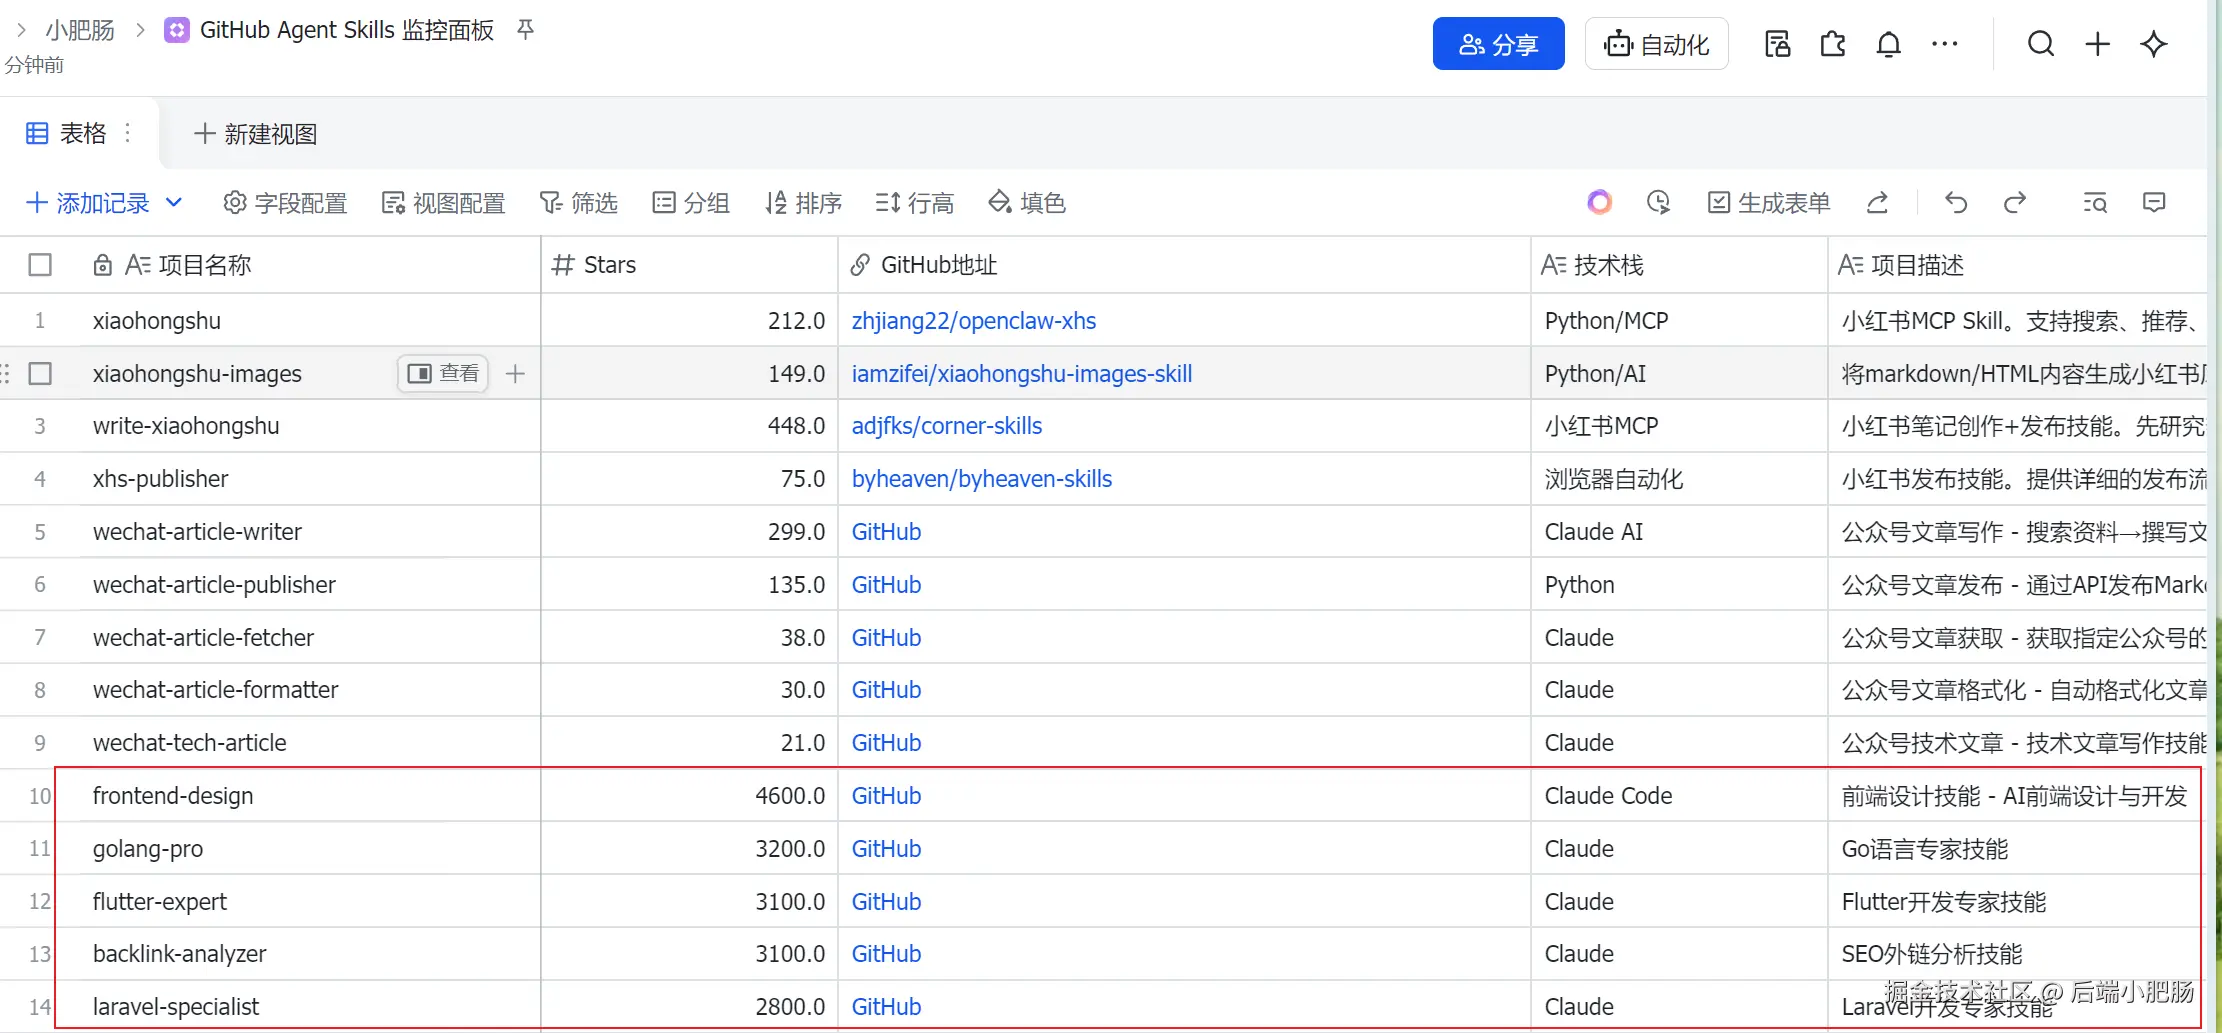Pin the document with pin icon
This screenshot has width=2222, height=1033.
[x=525, y=30]
